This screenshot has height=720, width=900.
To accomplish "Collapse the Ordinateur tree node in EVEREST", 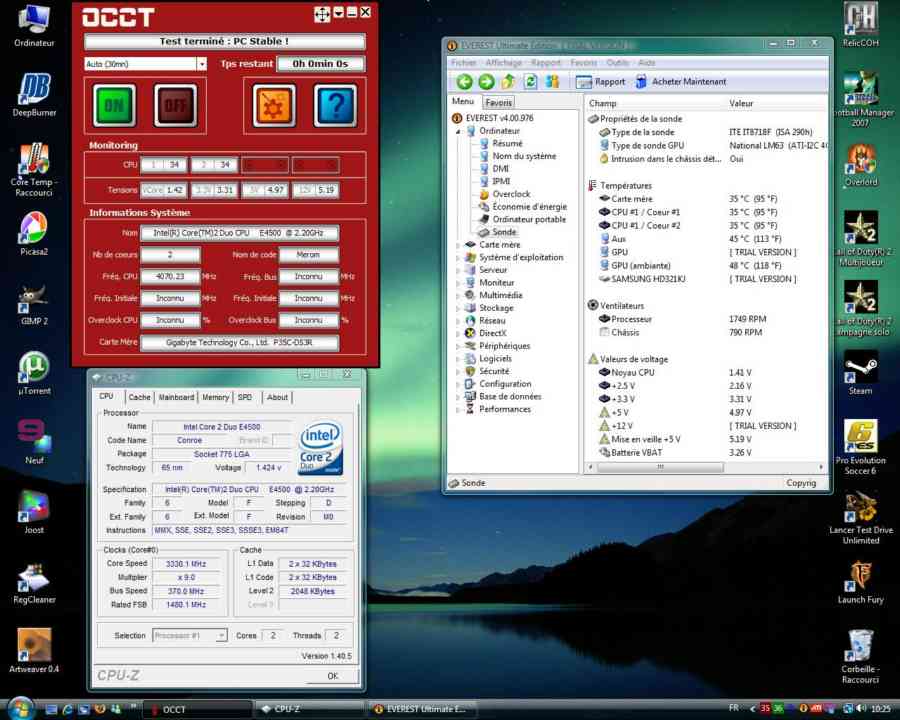I will tap(458, 131).
